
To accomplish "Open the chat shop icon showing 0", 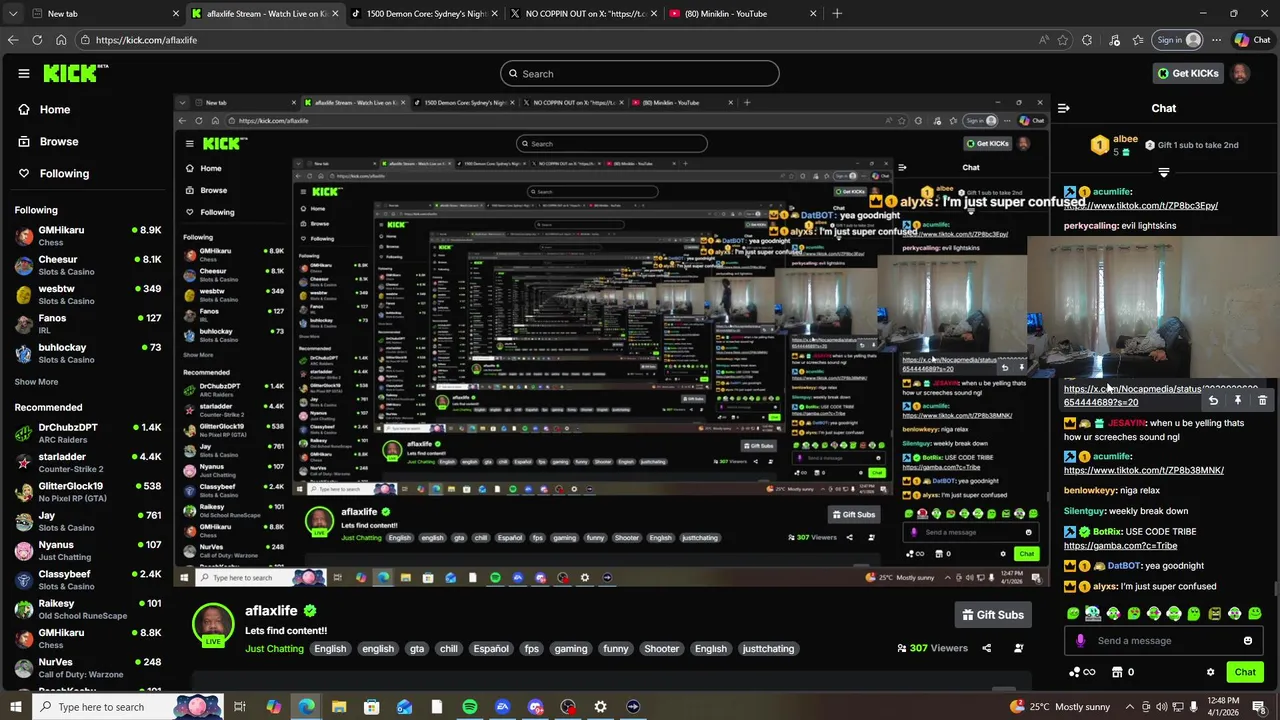I will point(1123,672).
